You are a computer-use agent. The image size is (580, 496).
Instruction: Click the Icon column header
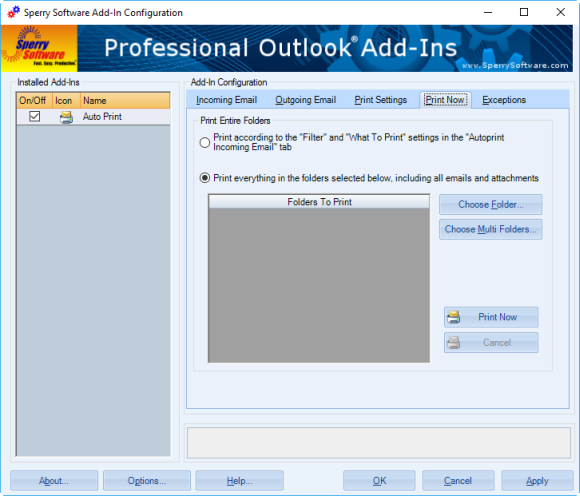[66, 101]
